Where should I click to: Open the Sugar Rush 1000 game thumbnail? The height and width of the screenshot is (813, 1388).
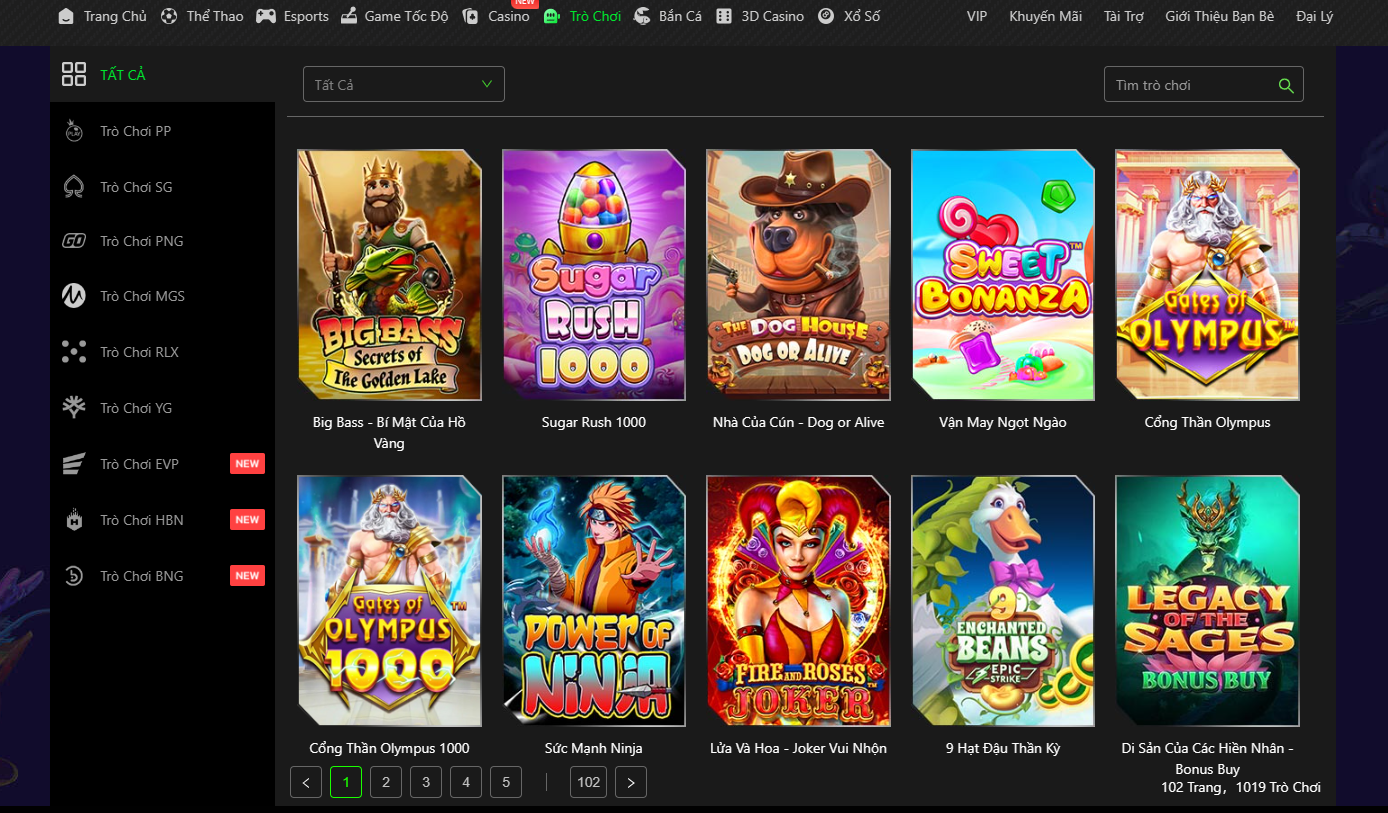[x=593, y=275]
